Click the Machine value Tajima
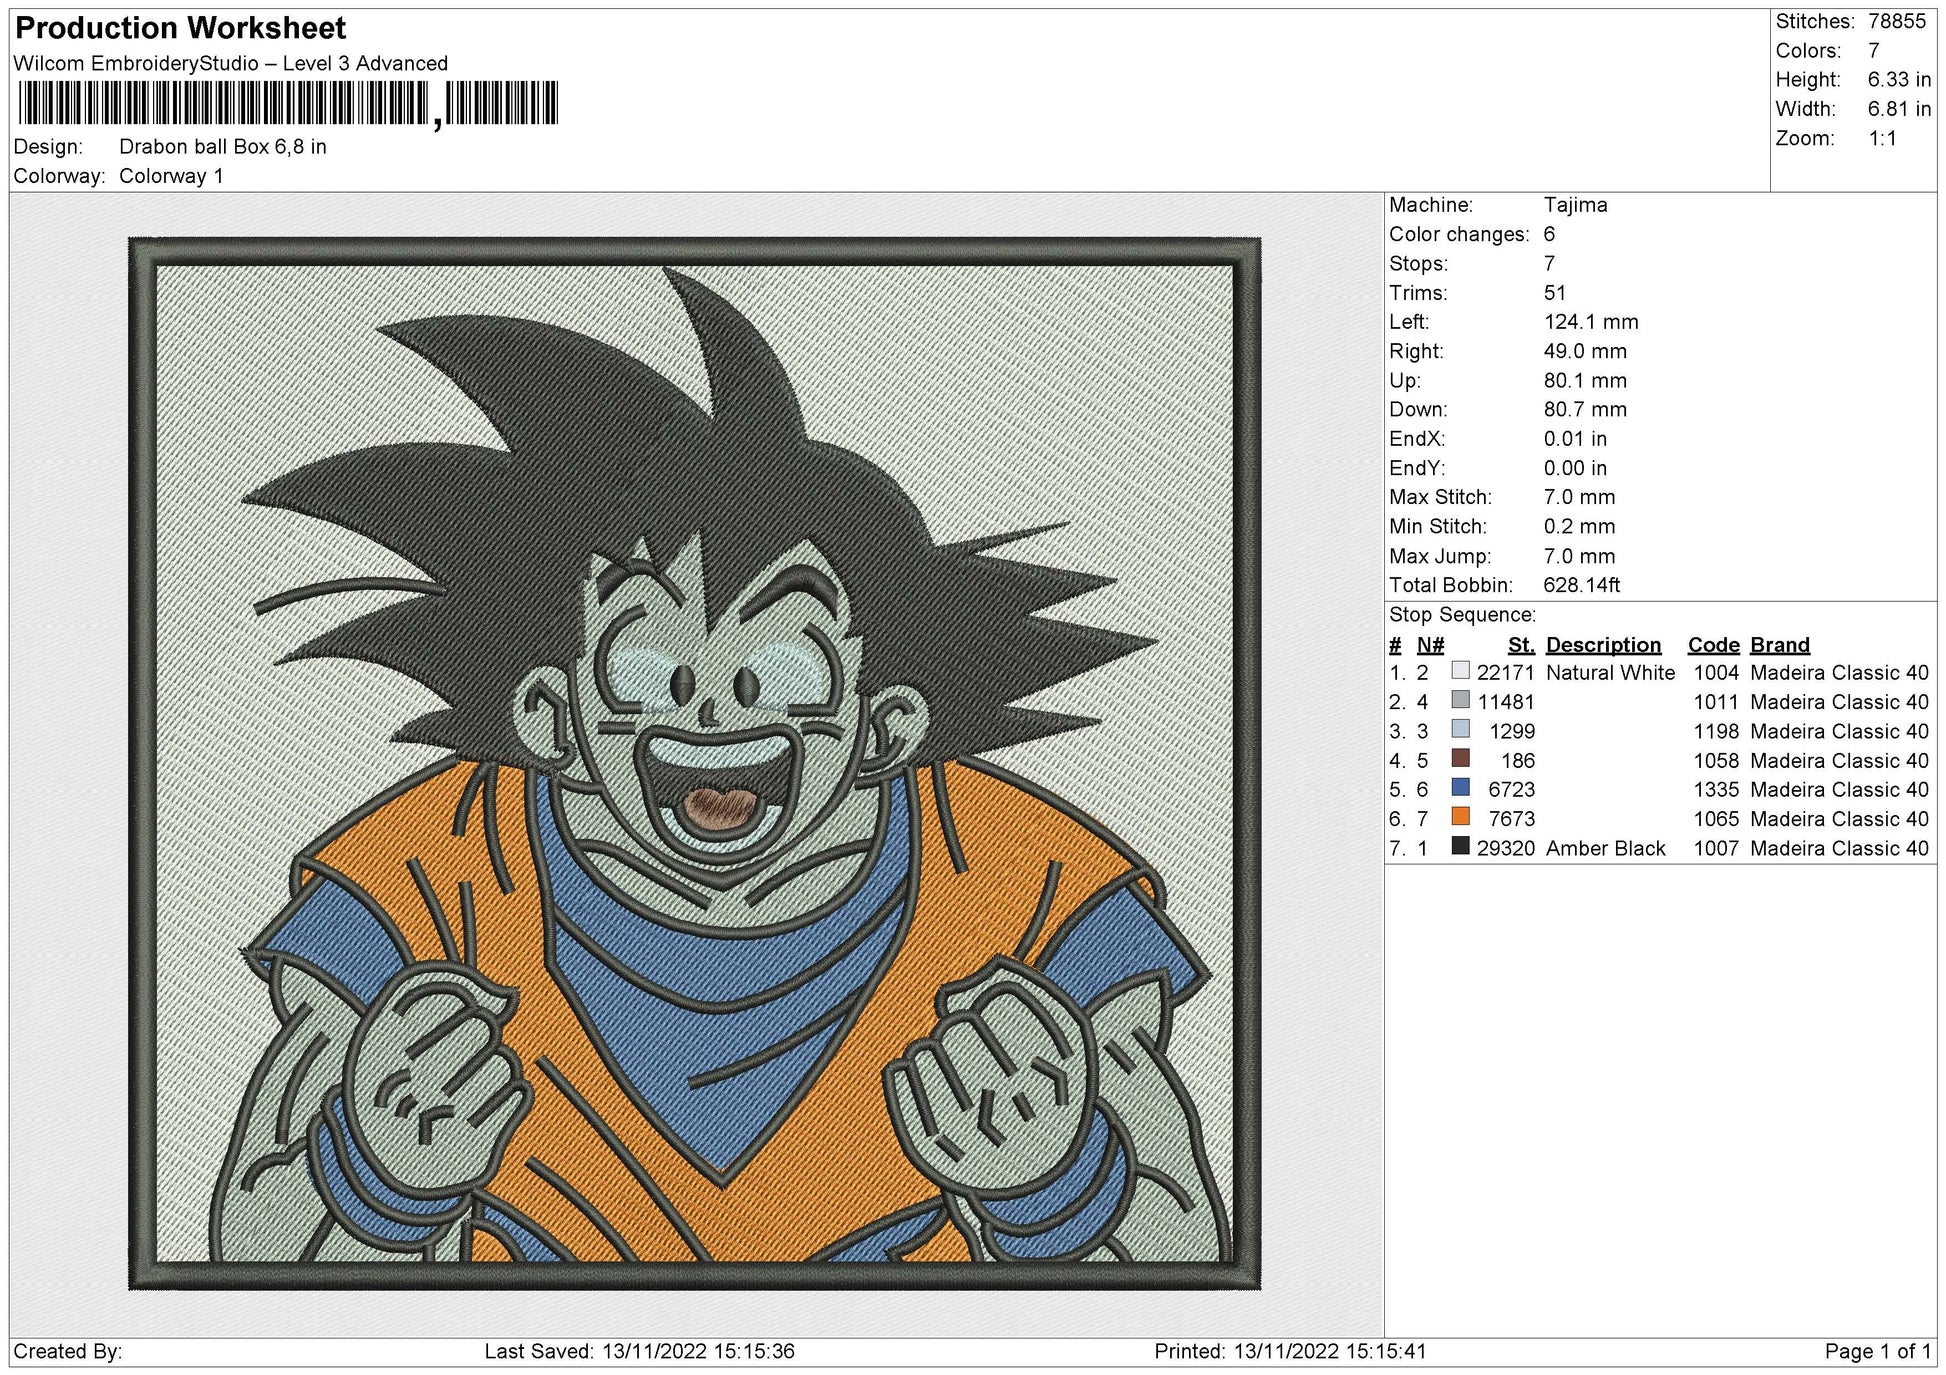Image resolution: width=1946 pixels, height=1375 pixels. tap(1575, 205)
